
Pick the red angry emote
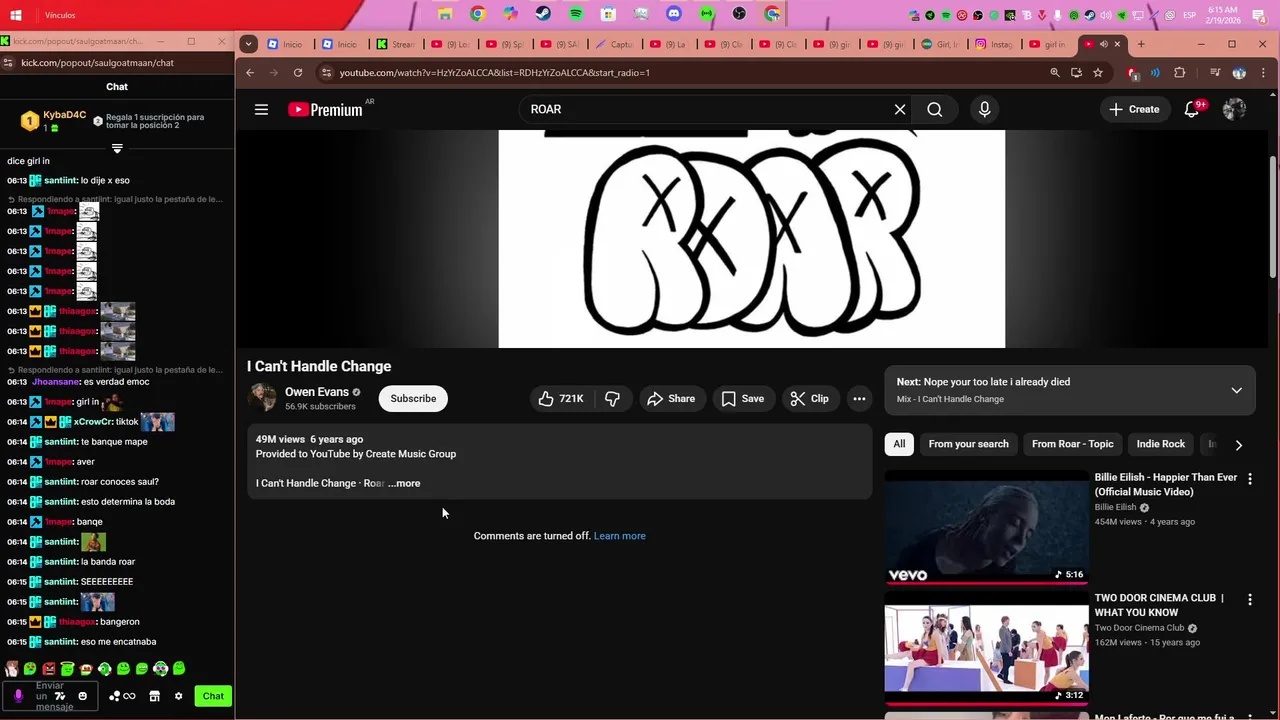click(48, 669)
